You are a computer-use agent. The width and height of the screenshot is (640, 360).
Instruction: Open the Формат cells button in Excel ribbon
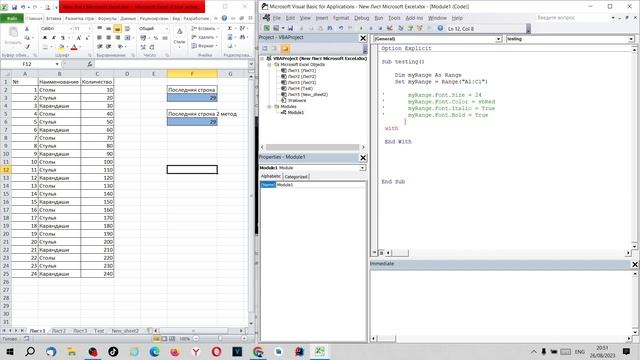204,46
